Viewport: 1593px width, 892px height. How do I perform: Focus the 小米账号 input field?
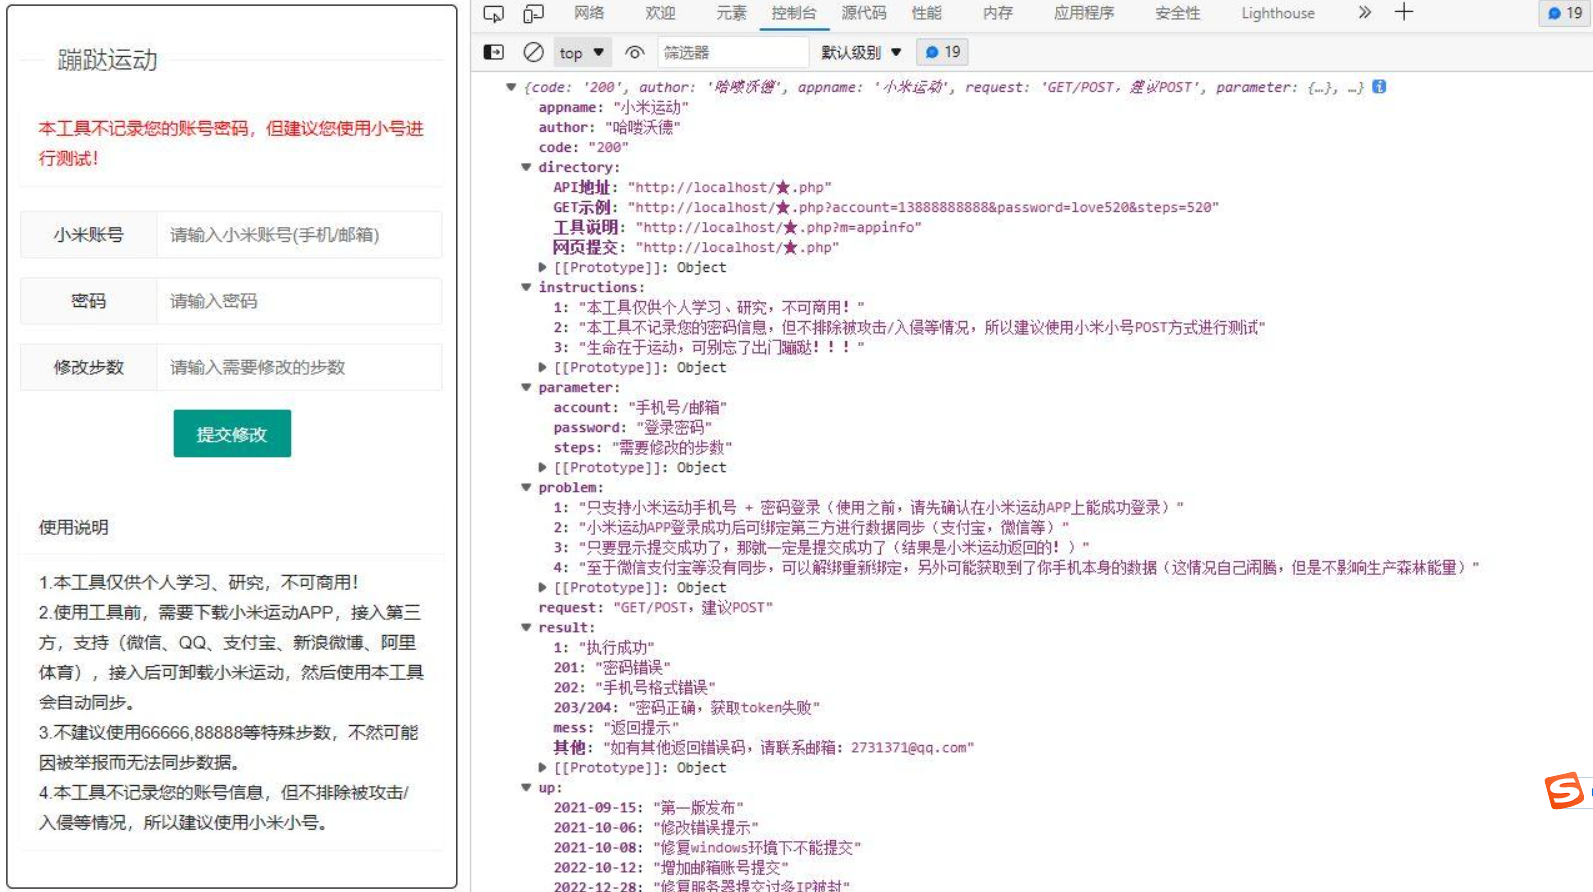(x=299, y=235)
